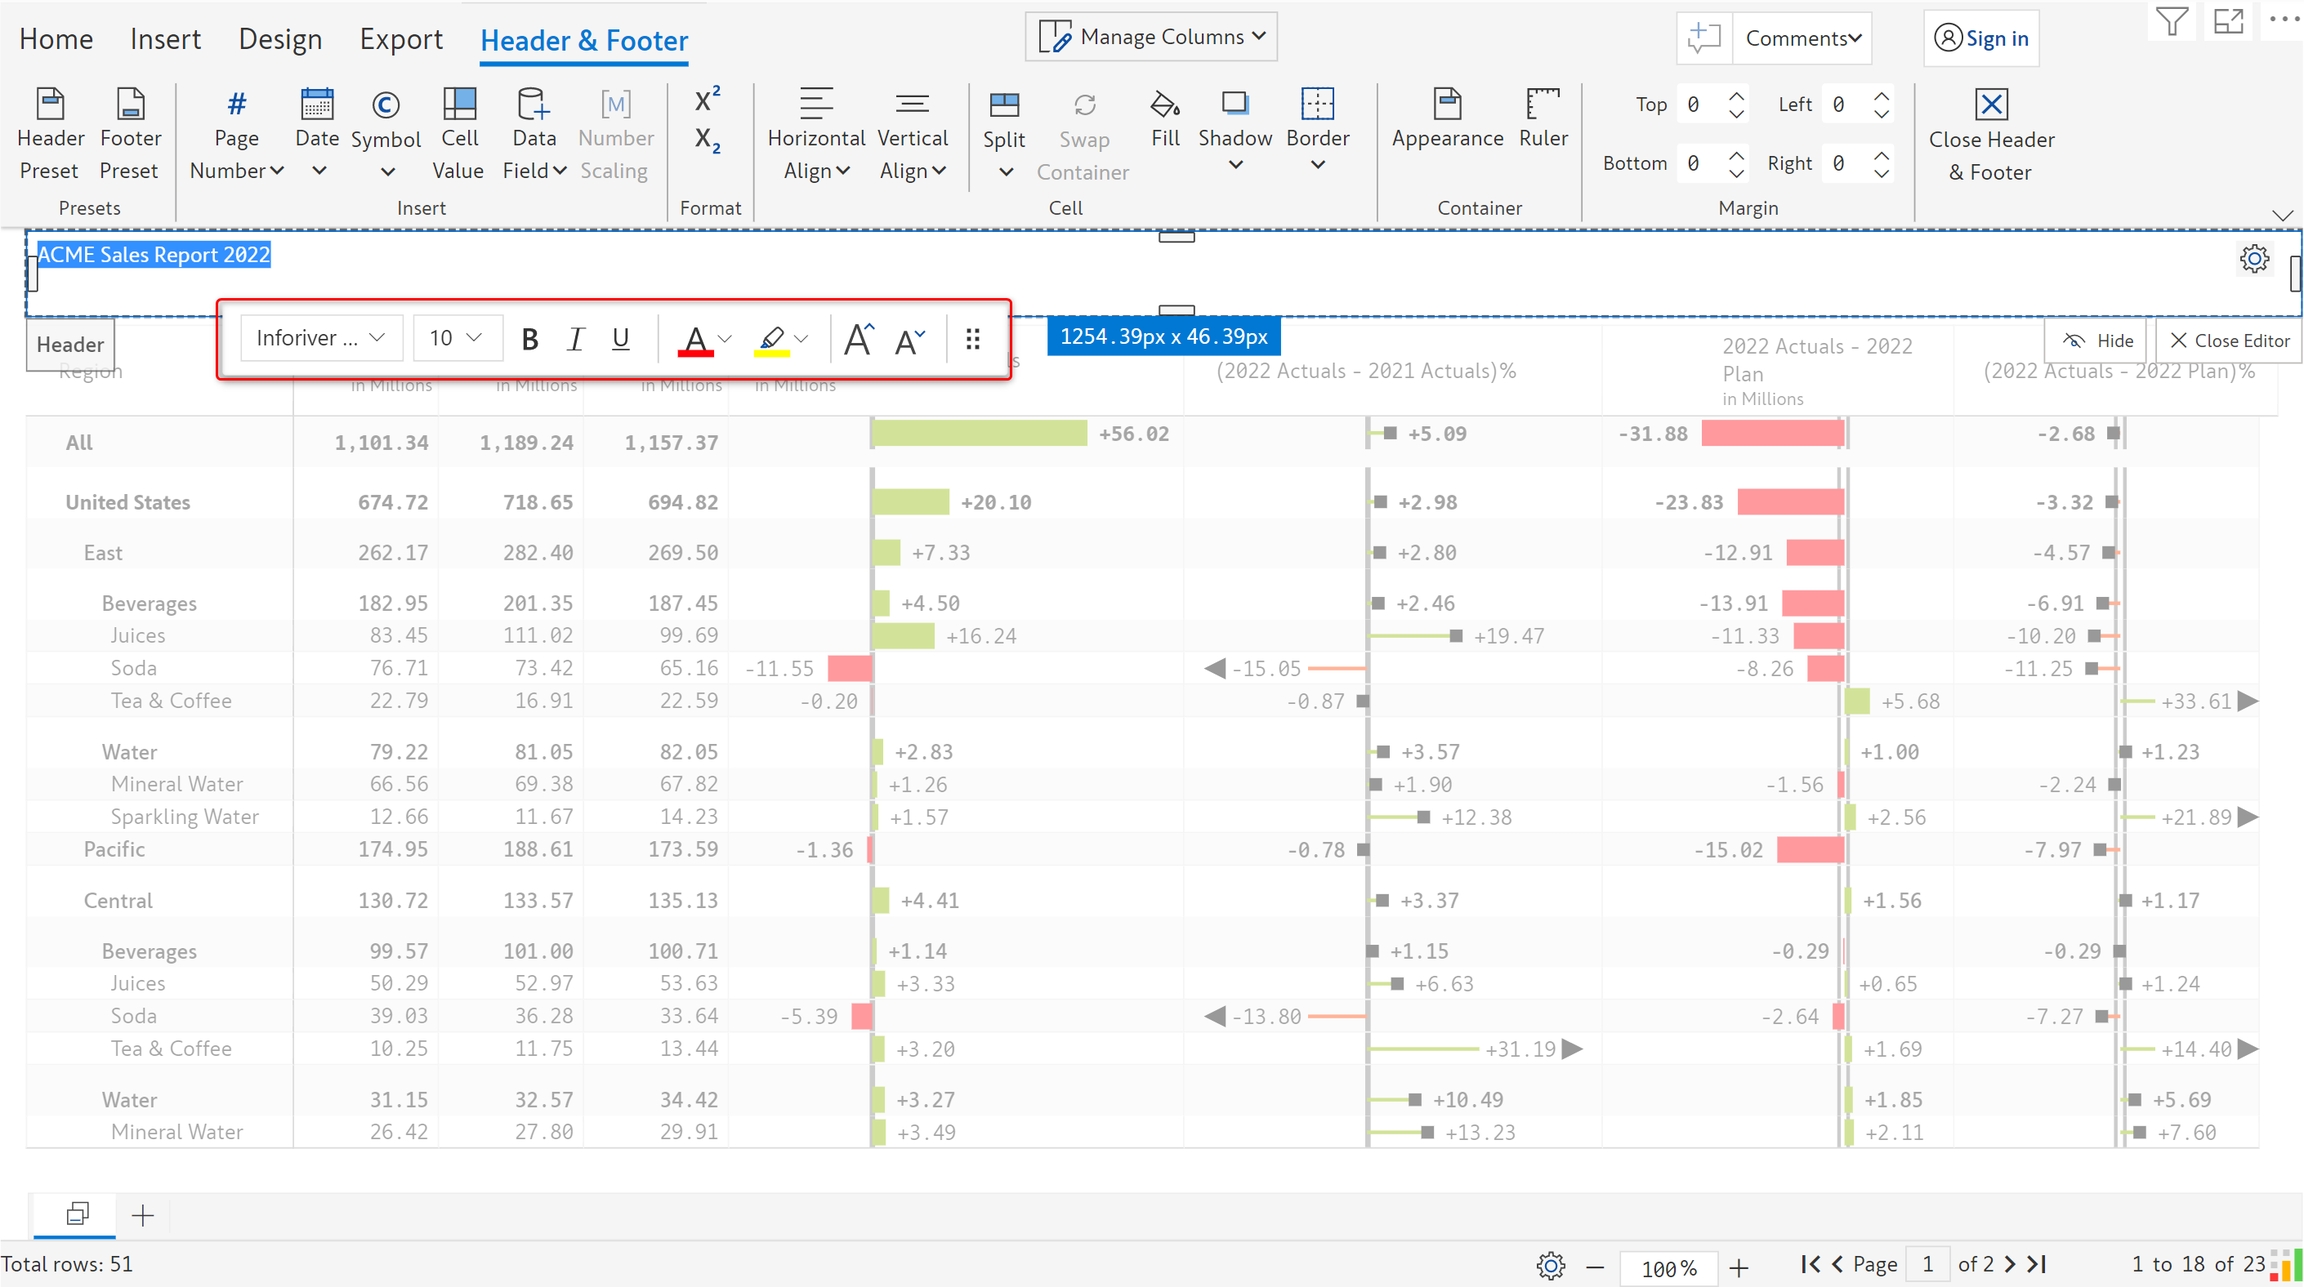Screen dimensions: 2304x1287
Task: Toggle underline formatting in text toolbar
Action: 620,339
